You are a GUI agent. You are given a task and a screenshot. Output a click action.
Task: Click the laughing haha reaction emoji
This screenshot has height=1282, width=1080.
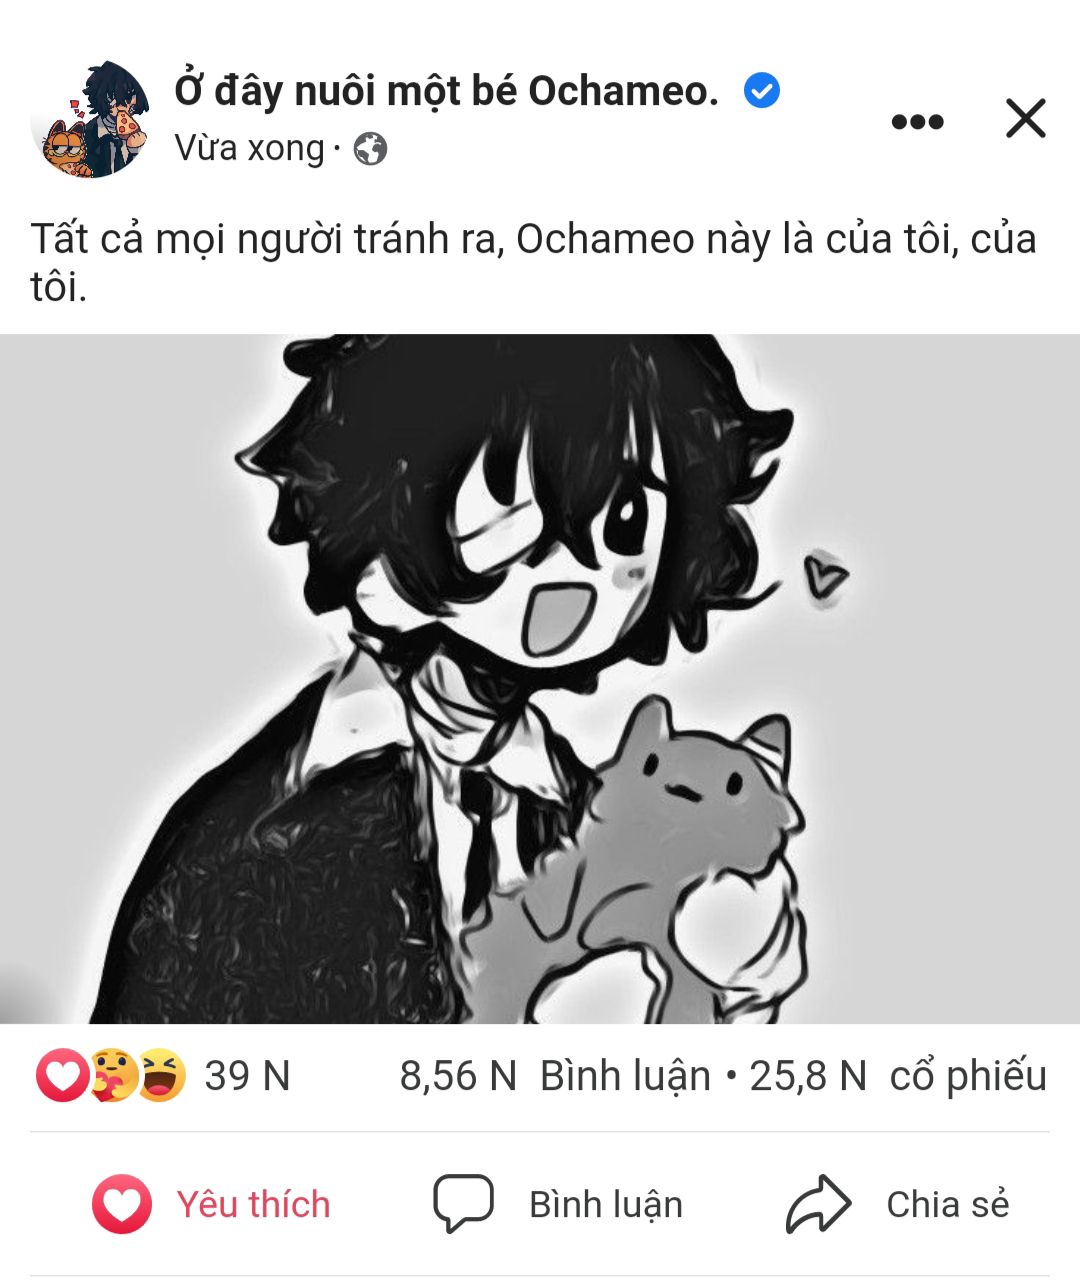(161, 1075)
